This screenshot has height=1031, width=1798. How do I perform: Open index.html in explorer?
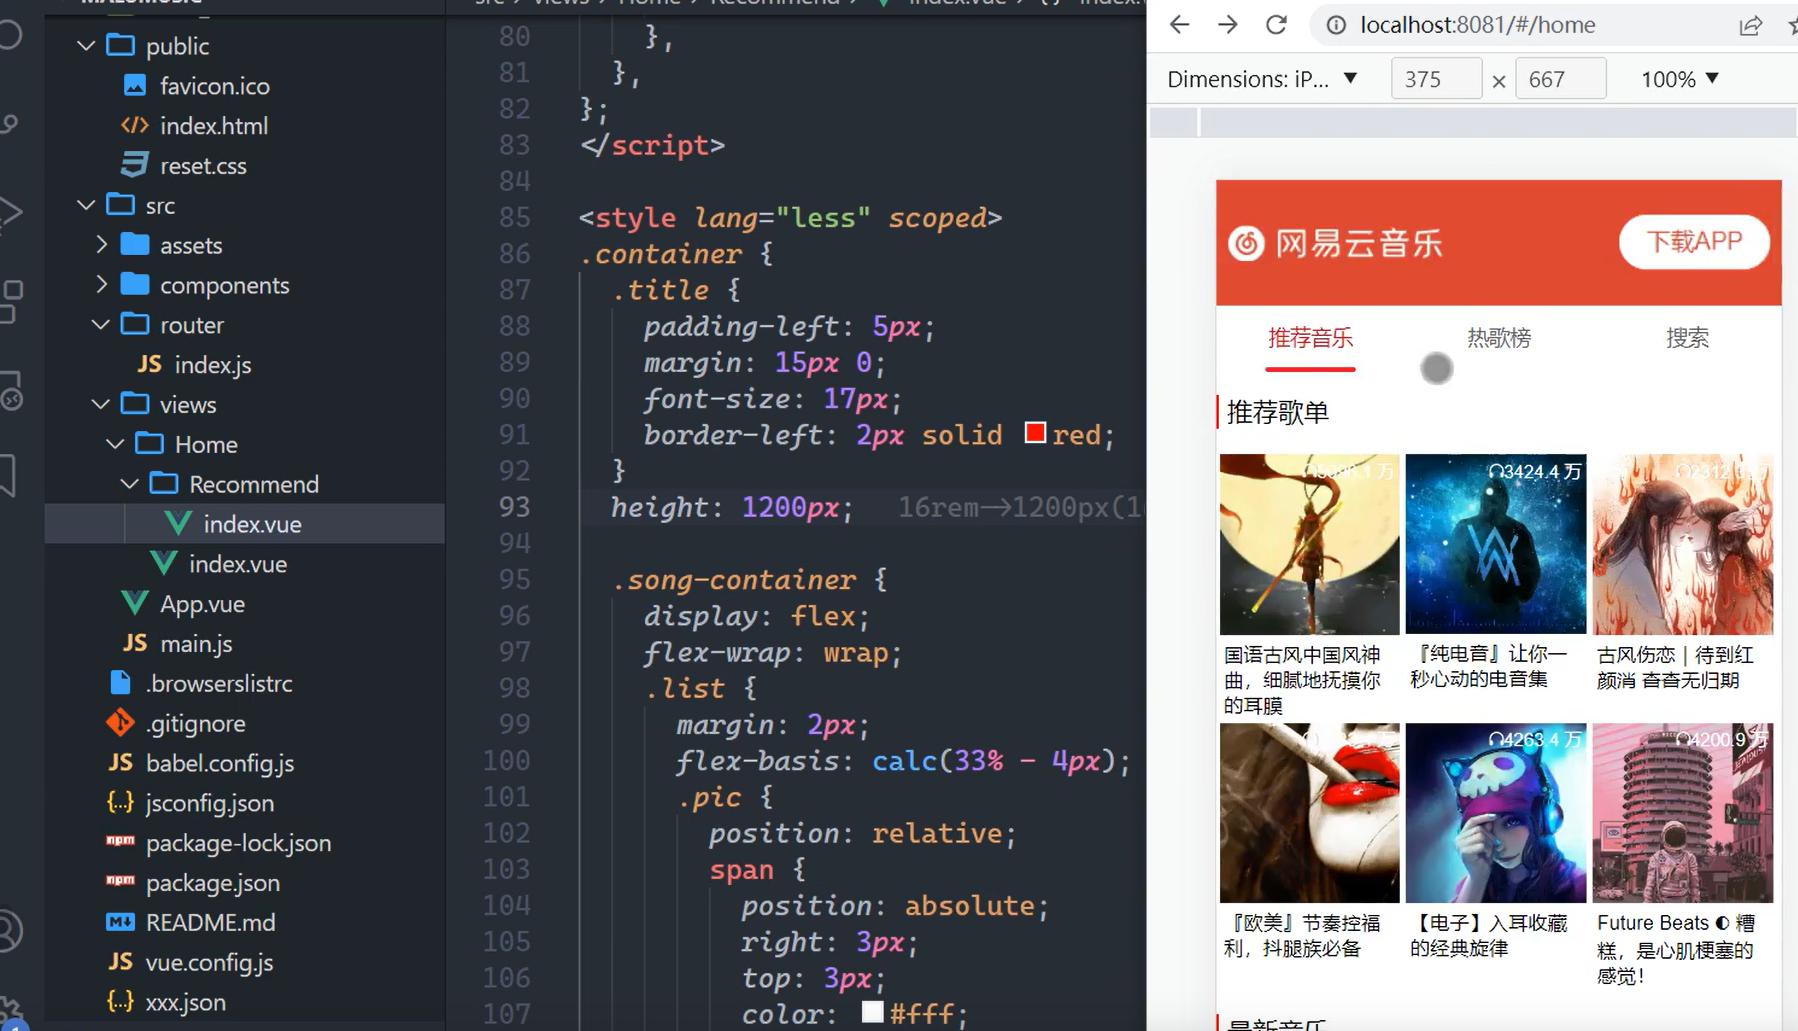pyautogui.click(x=213, y=126)
